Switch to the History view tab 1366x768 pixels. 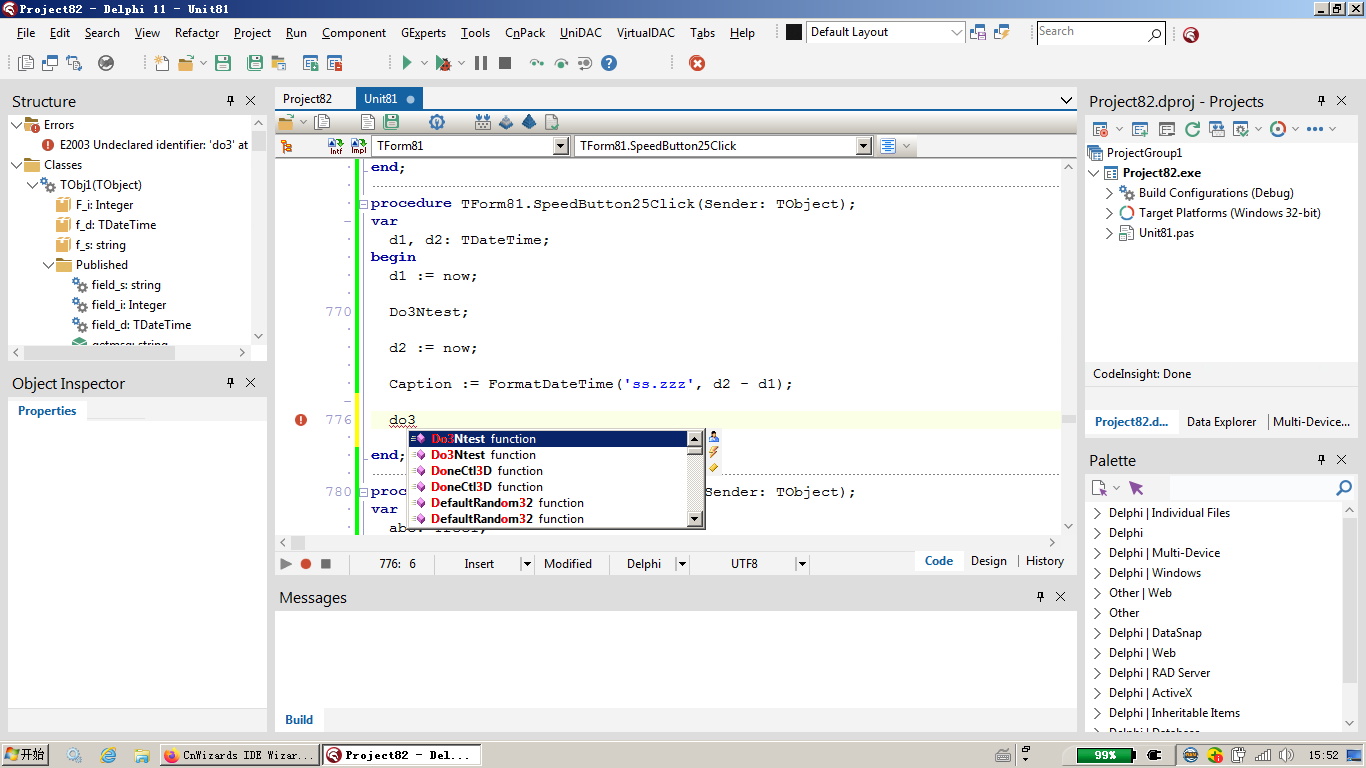point(1045,561)
